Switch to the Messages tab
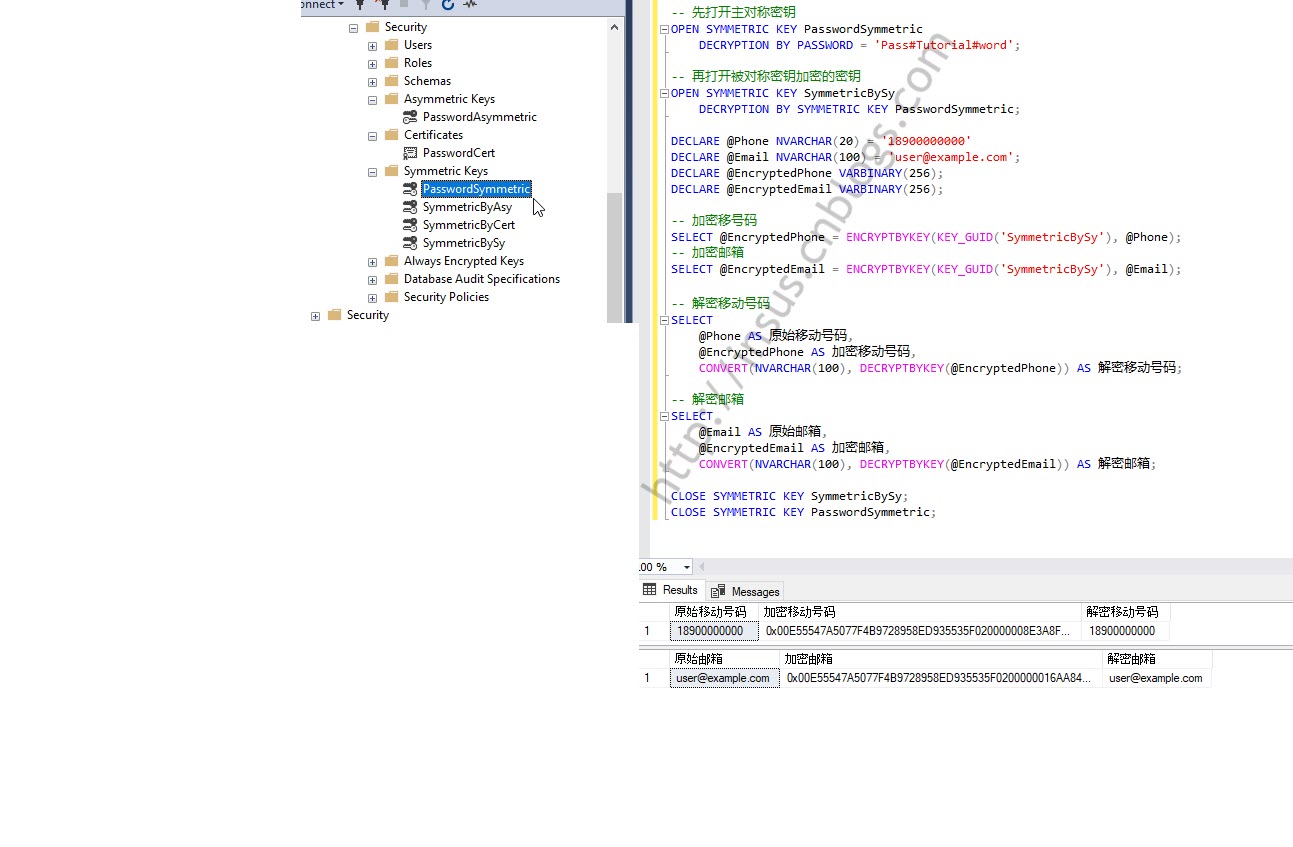This screenshot has width=1293, height=847. click(x=745, y=591)
